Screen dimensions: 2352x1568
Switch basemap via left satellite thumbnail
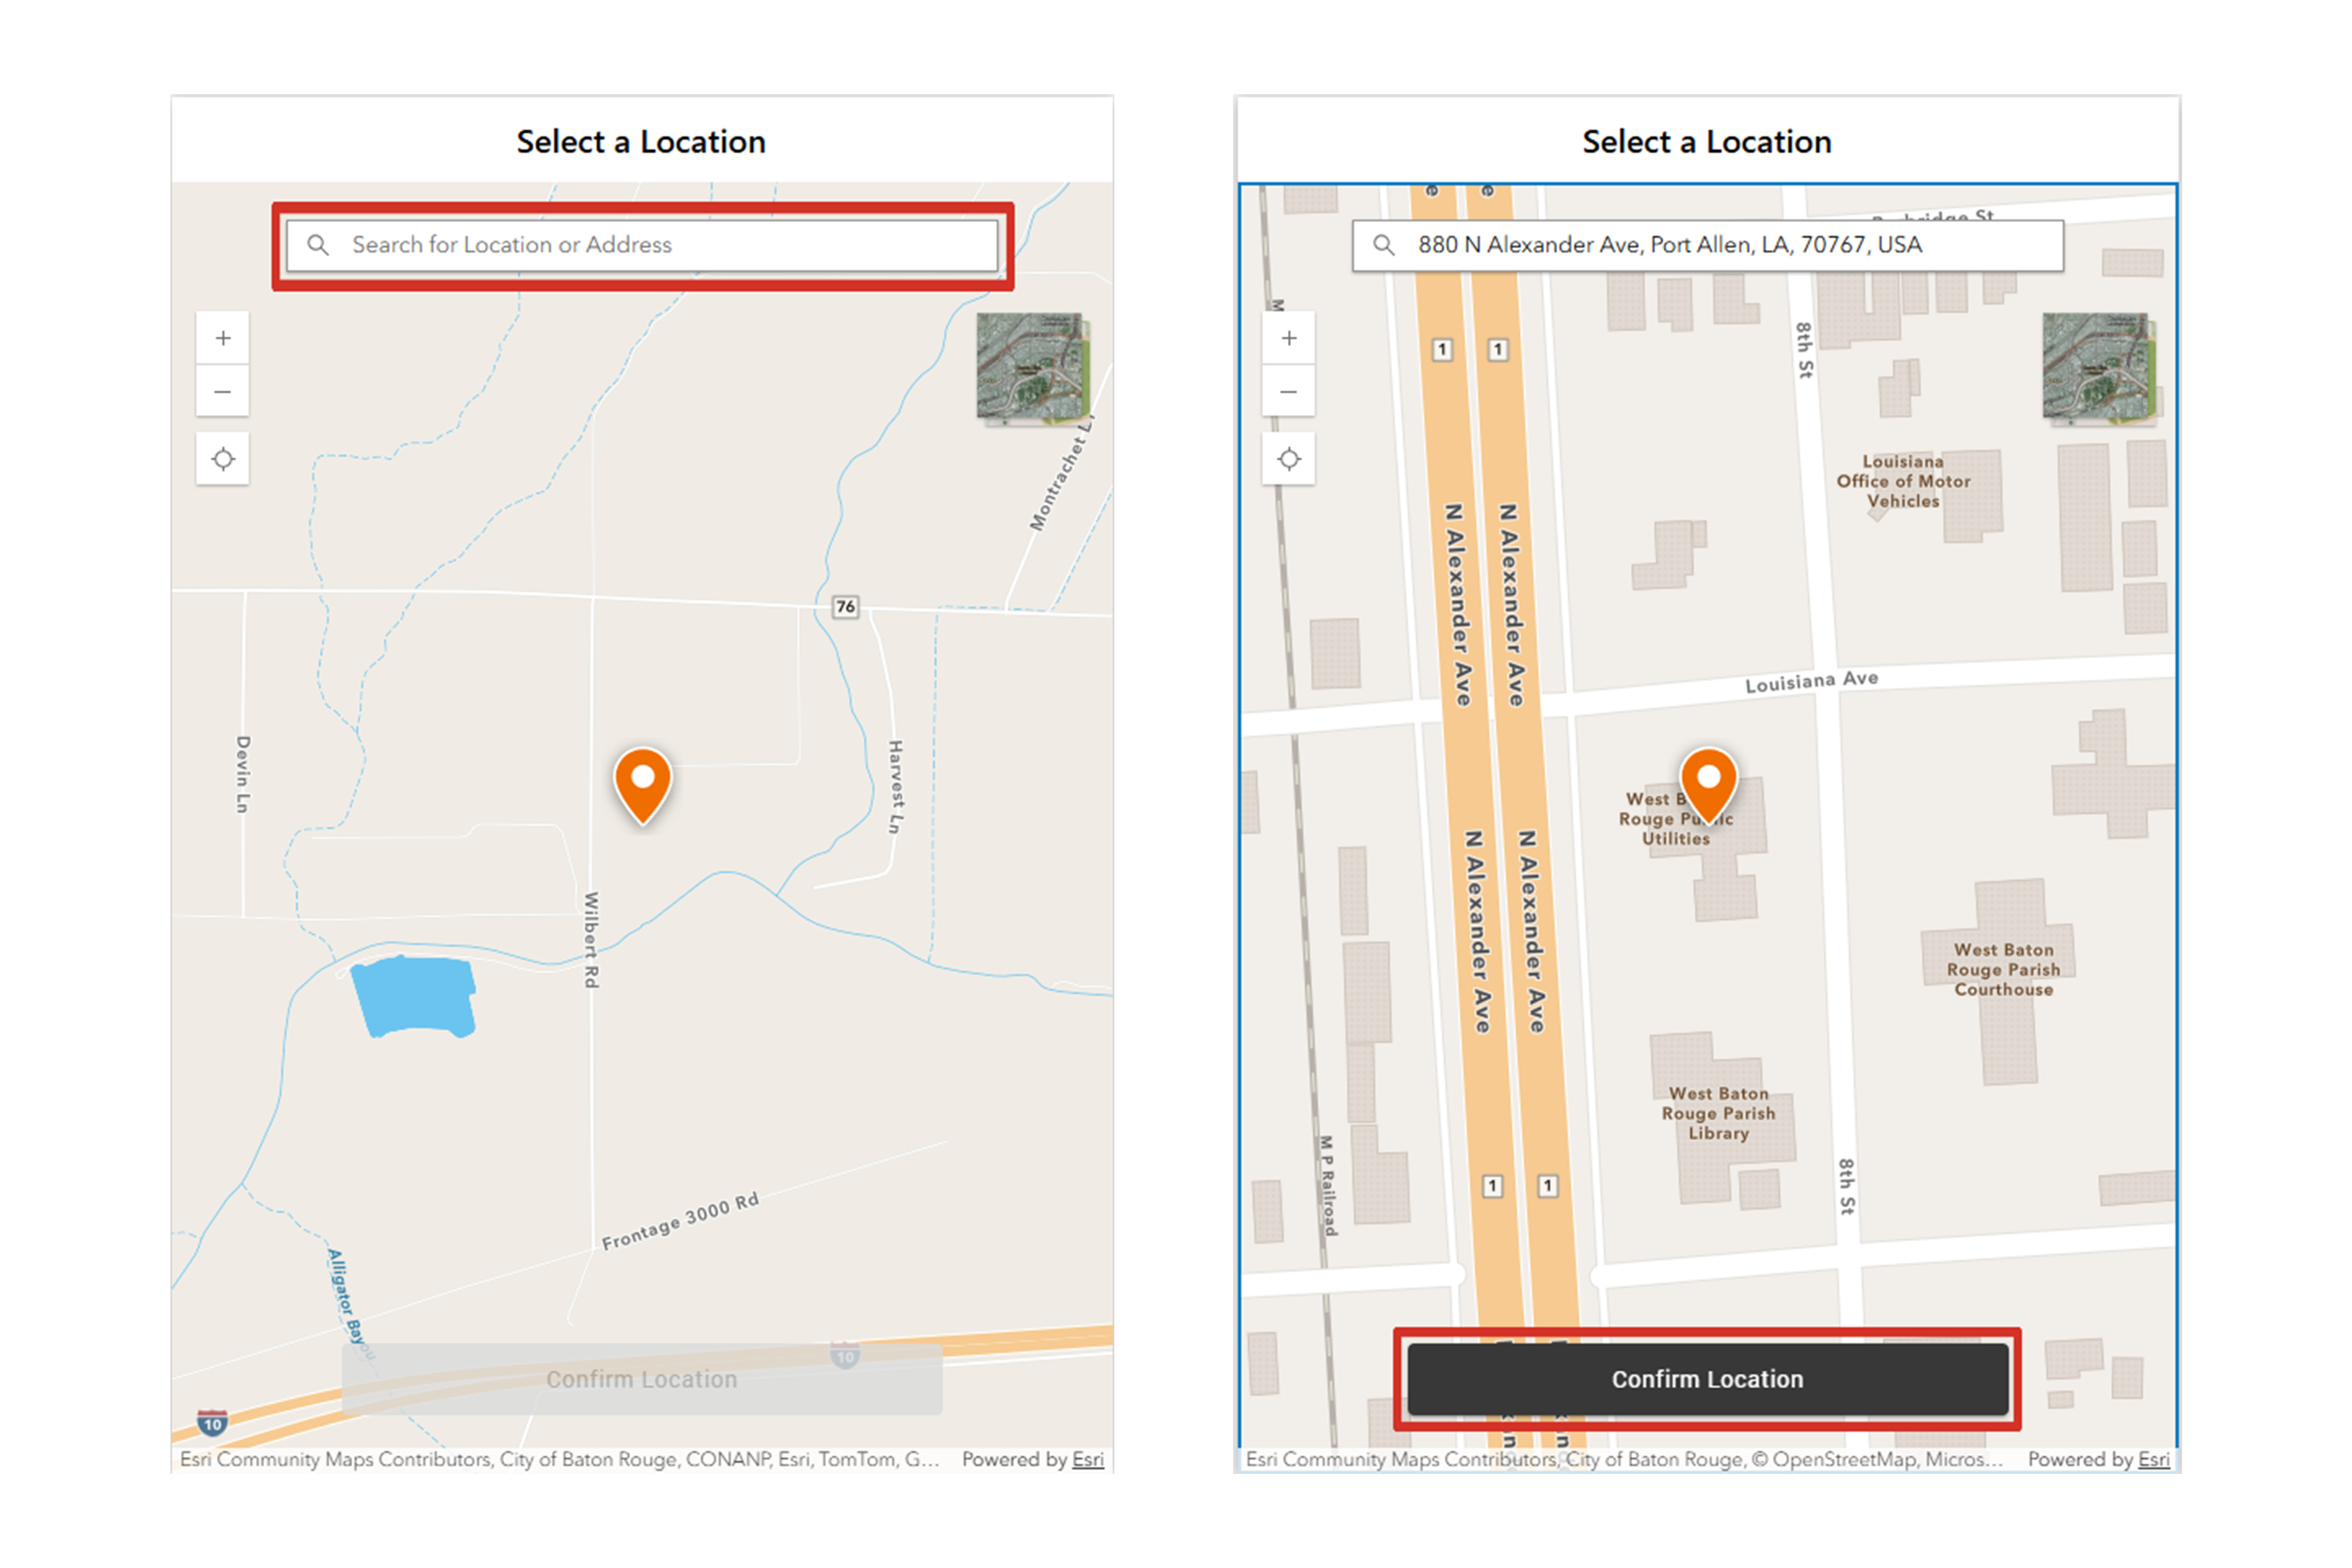point(1031,366)
